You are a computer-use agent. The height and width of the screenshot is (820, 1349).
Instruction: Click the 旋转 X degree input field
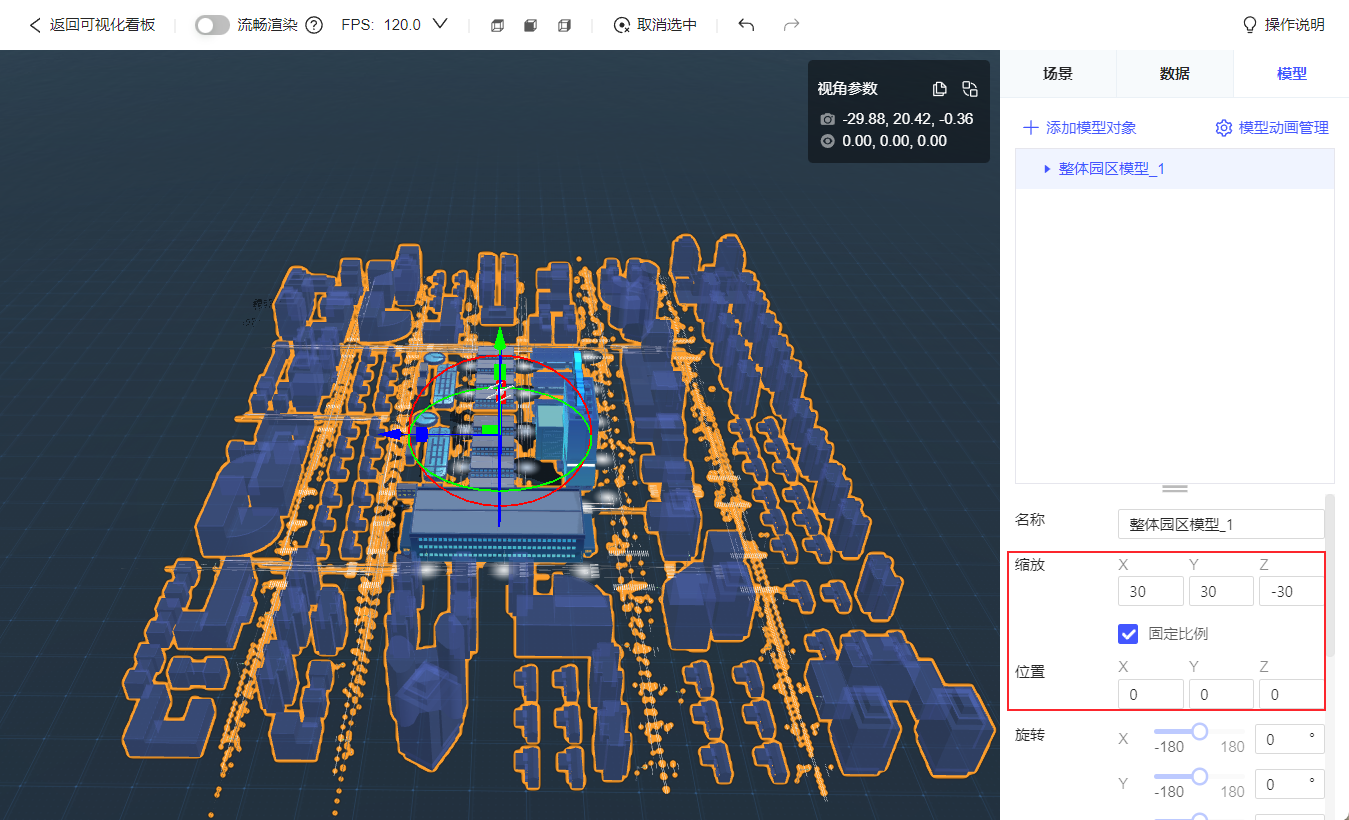pos(1289,739)
